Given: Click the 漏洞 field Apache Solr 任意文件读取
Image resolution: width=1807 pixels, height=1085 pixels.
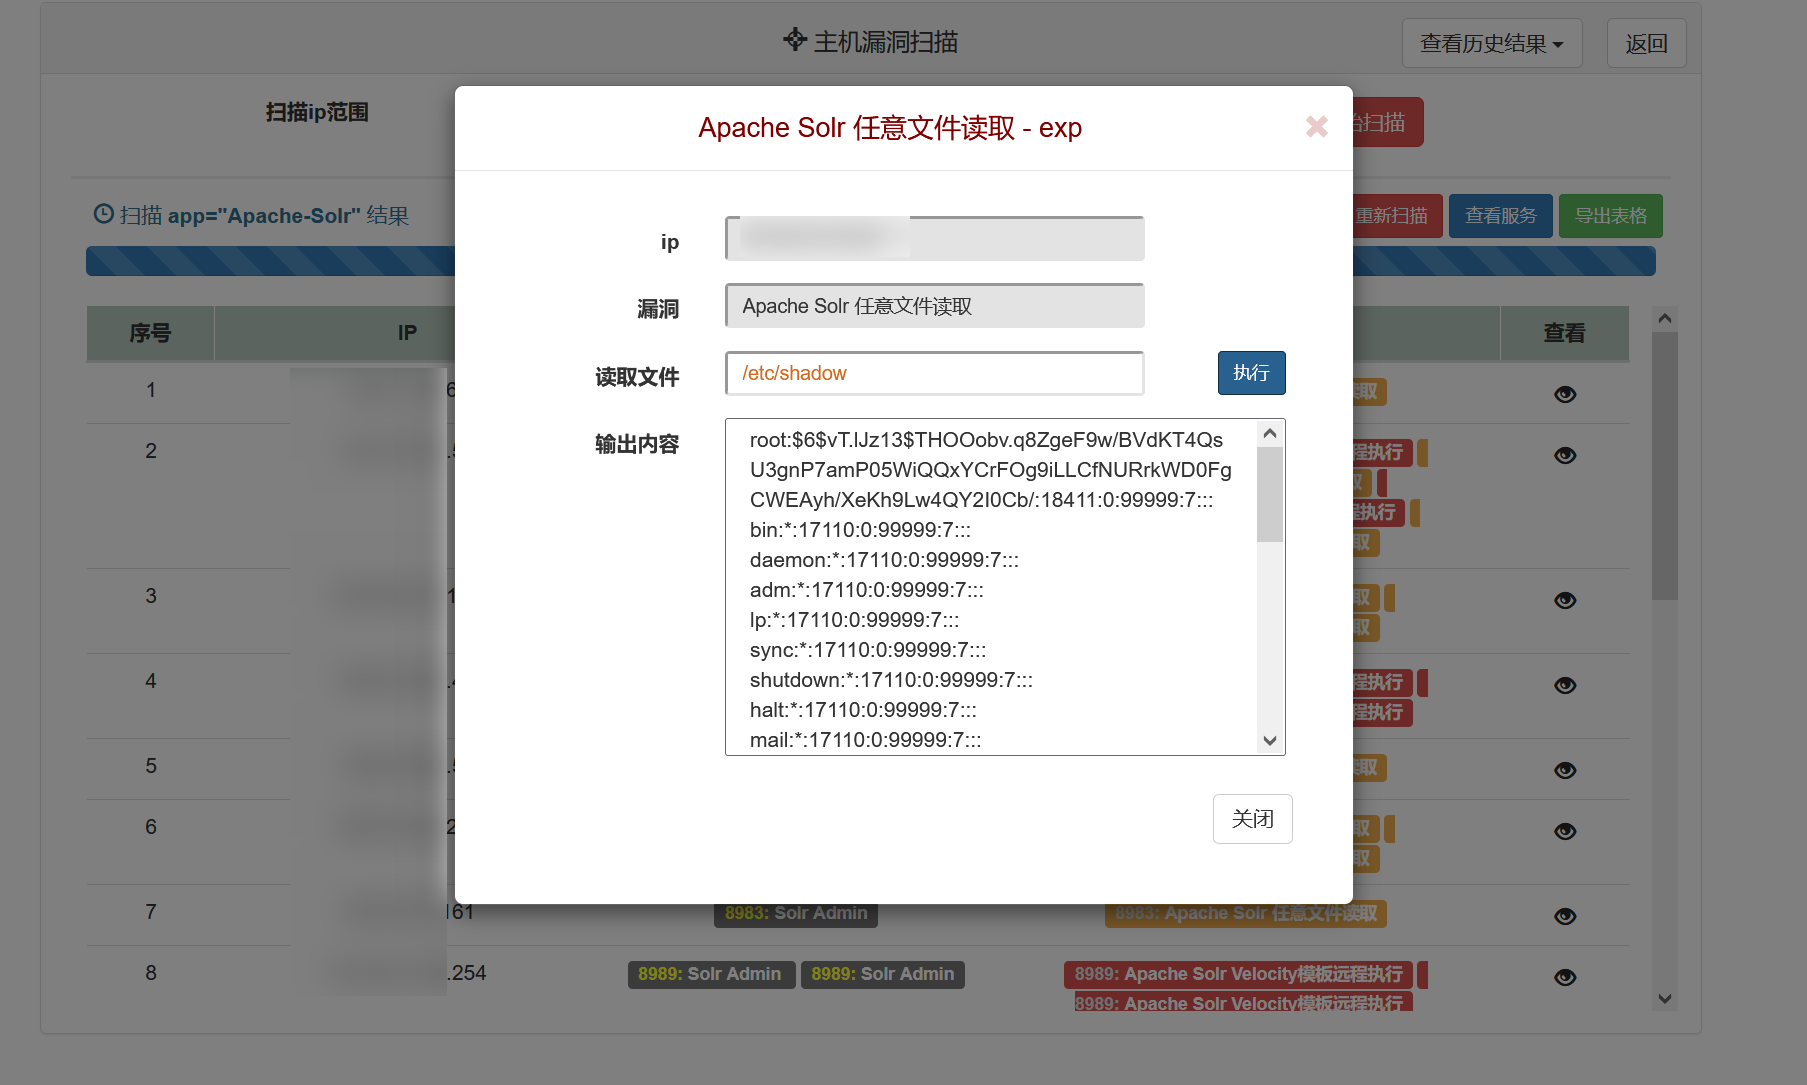Looking at the screenshot, I should [934, 306].
